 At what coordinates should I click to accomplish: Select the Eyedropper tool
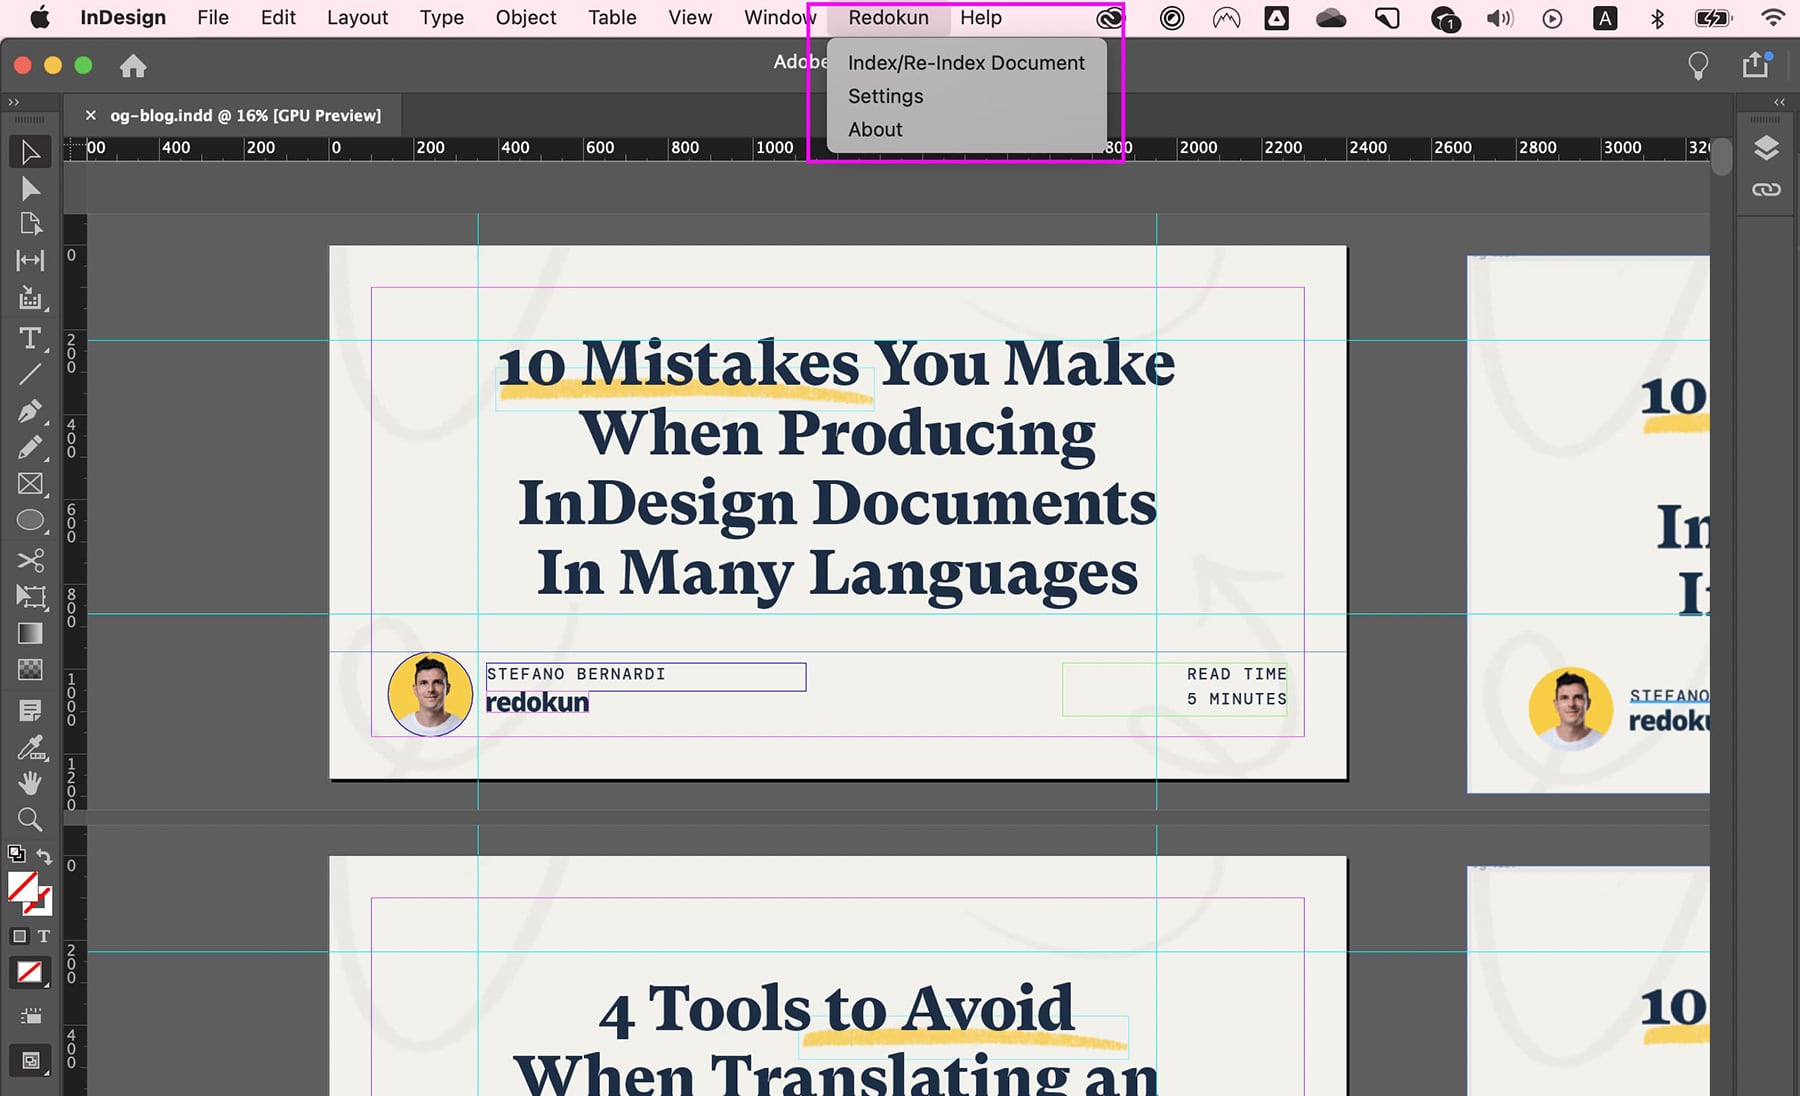(30, 748)
